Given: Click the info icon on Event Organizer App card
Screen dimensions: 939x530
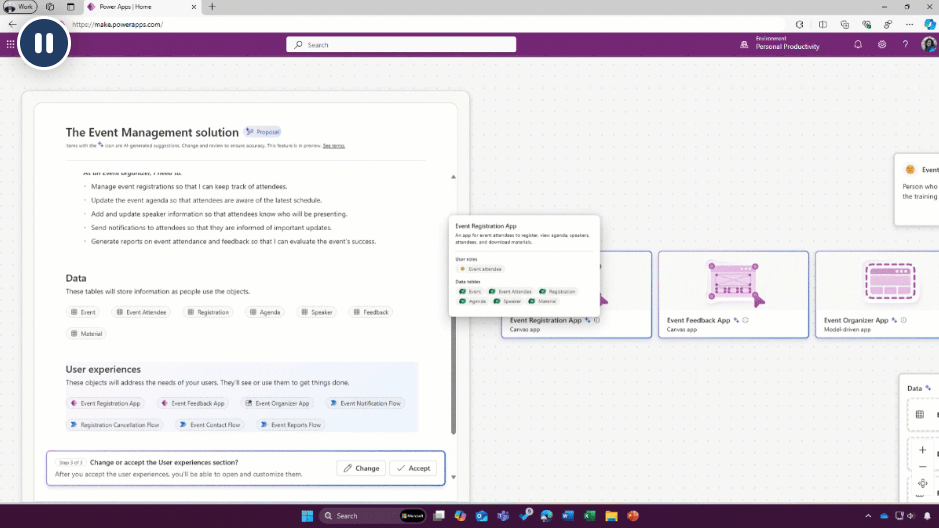Looking at the screenshot, I should point(904,320).
